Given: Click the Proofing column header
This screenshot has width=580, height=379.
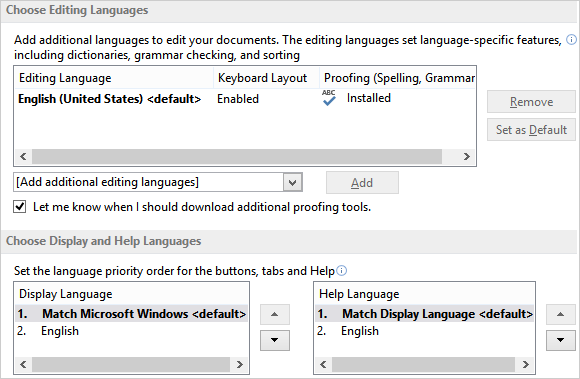Looking at the screenshot, I should [397, 78].
